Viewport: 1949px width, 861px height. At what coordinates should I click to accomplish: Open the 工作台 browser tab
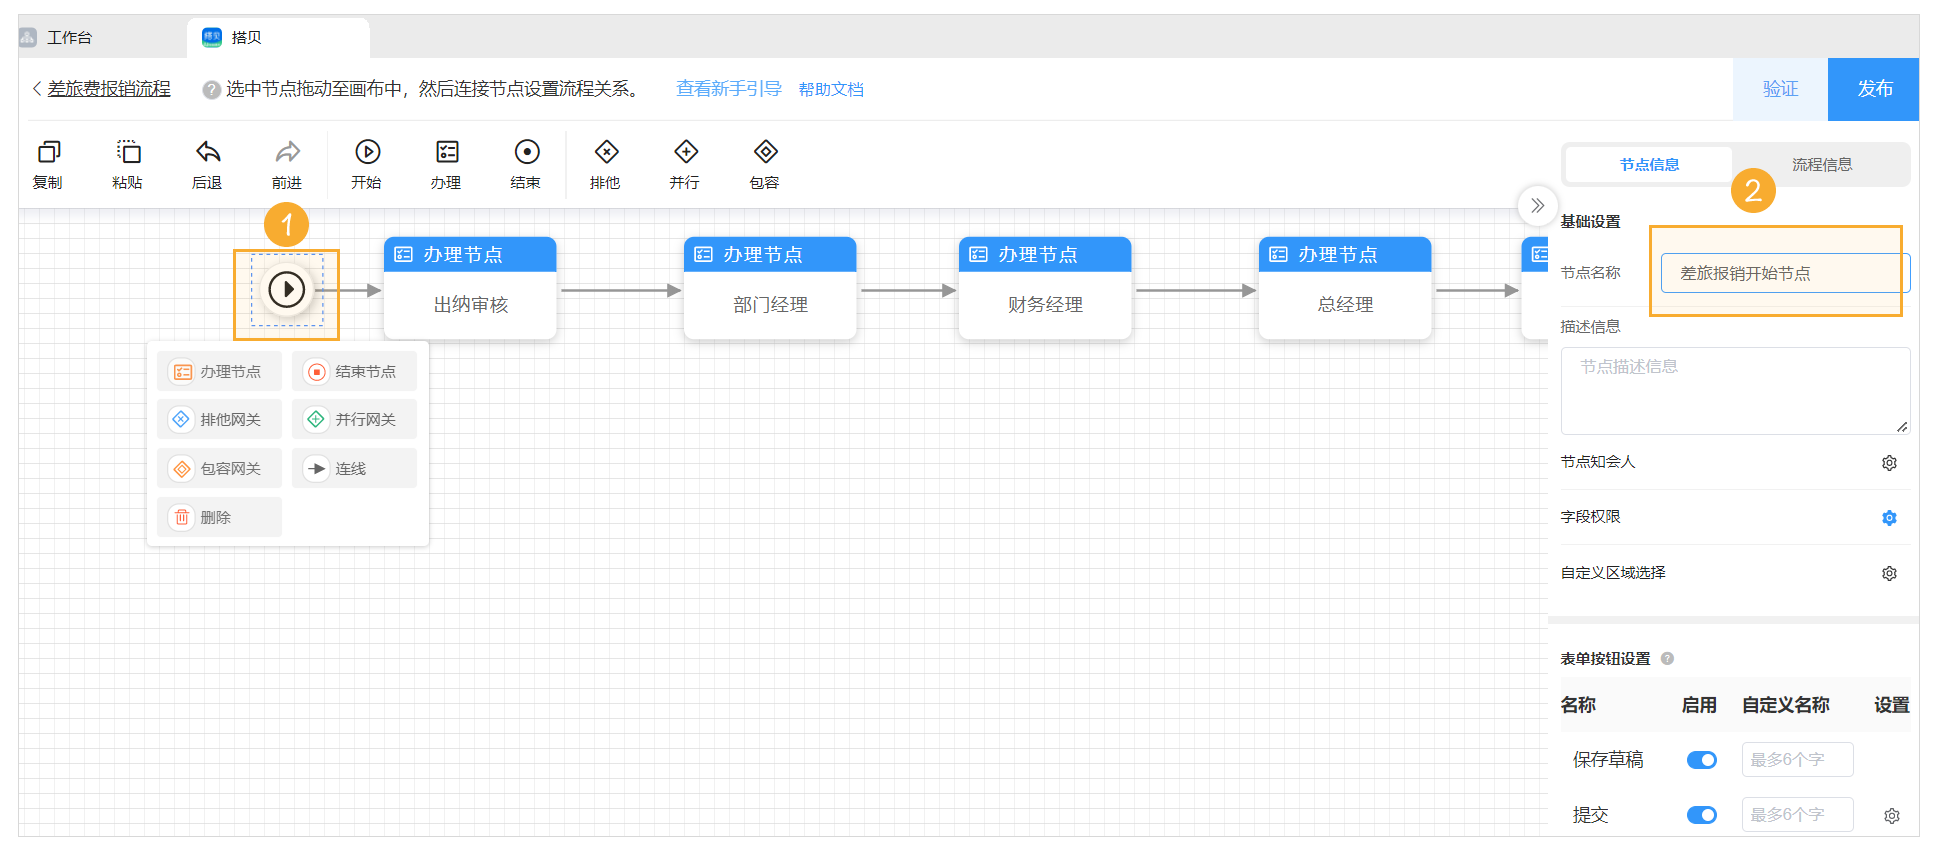point(69,38)
